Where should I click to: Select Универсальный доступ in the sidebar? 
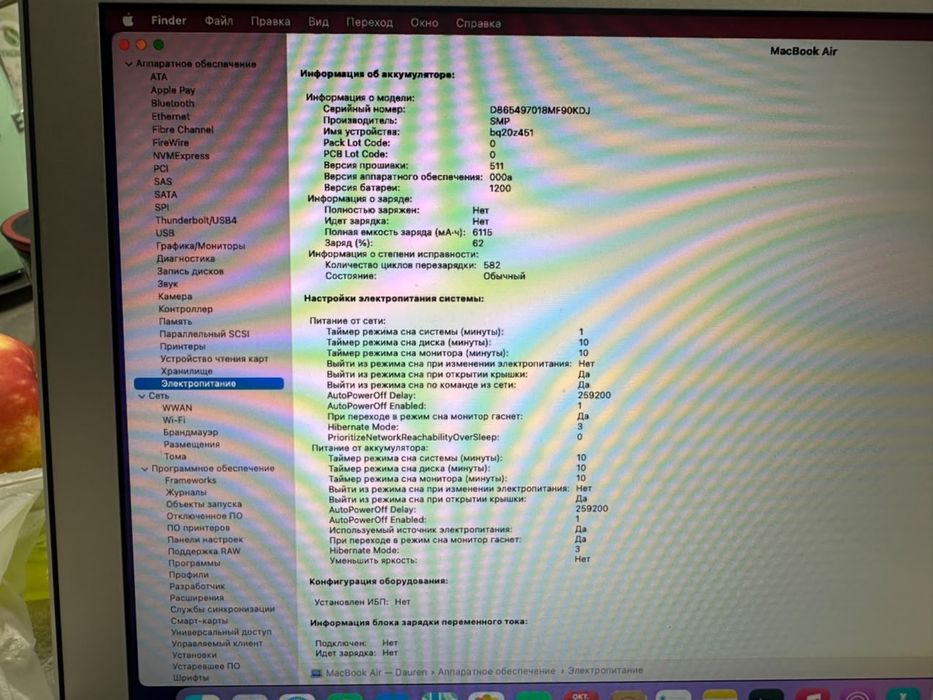[221, 632]
